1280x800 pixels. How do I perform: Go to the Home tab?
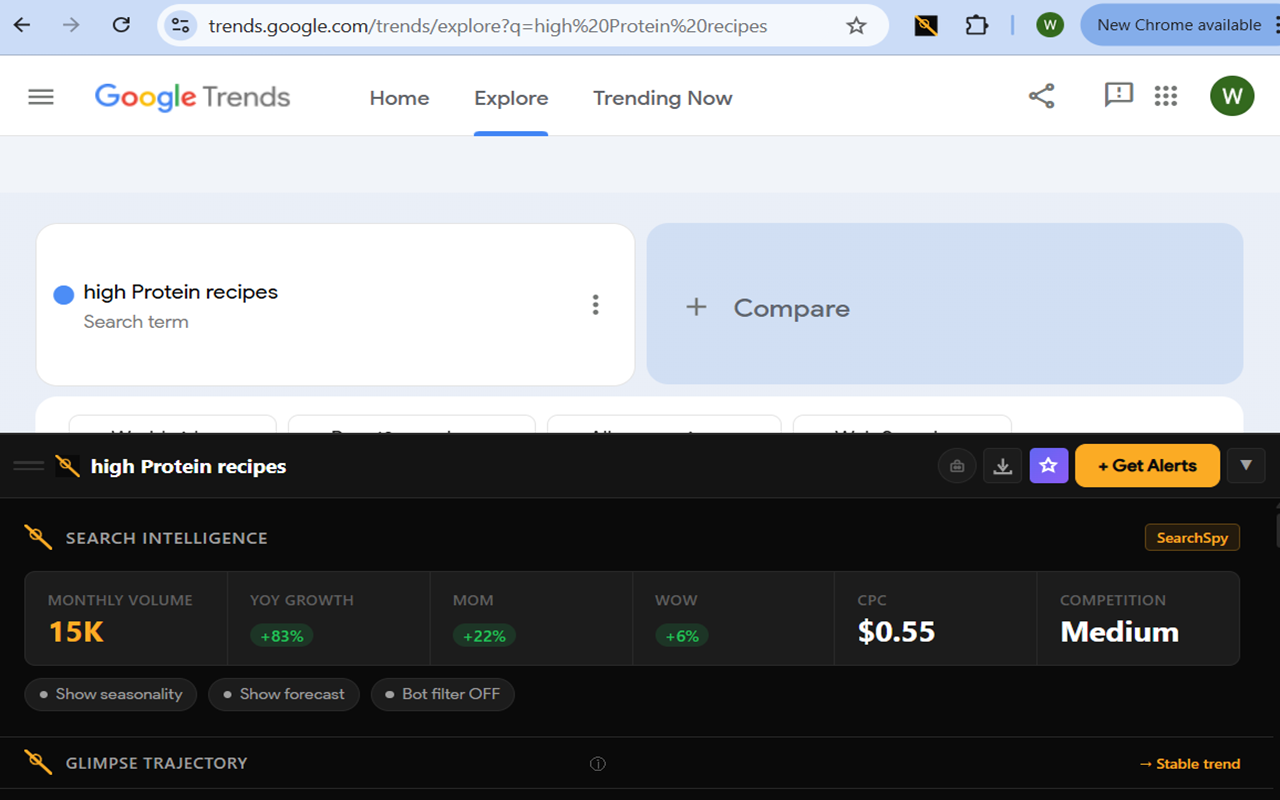click(399, 98)
